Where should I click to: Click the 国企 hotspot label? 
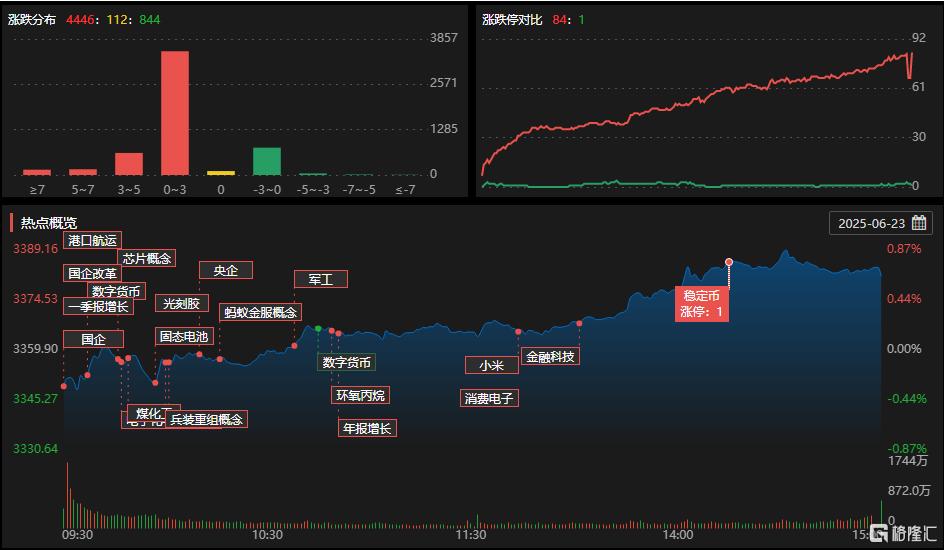[x=93, y=339]
